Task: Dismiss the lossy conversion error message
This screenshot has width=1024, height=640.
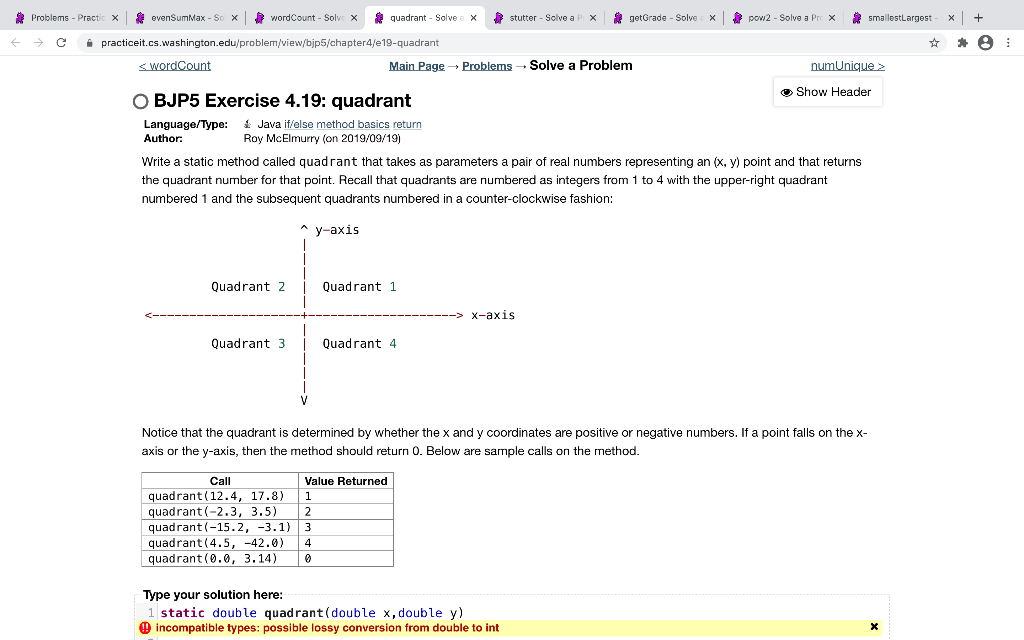Action: coord(874,625)
